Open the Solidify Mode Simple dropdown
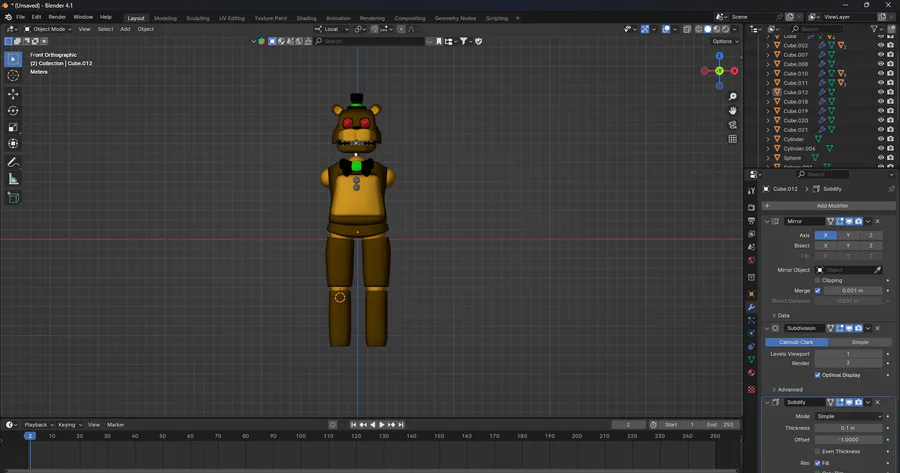The height and width of the screenshot is (473, 900). [x=848, y=416]
